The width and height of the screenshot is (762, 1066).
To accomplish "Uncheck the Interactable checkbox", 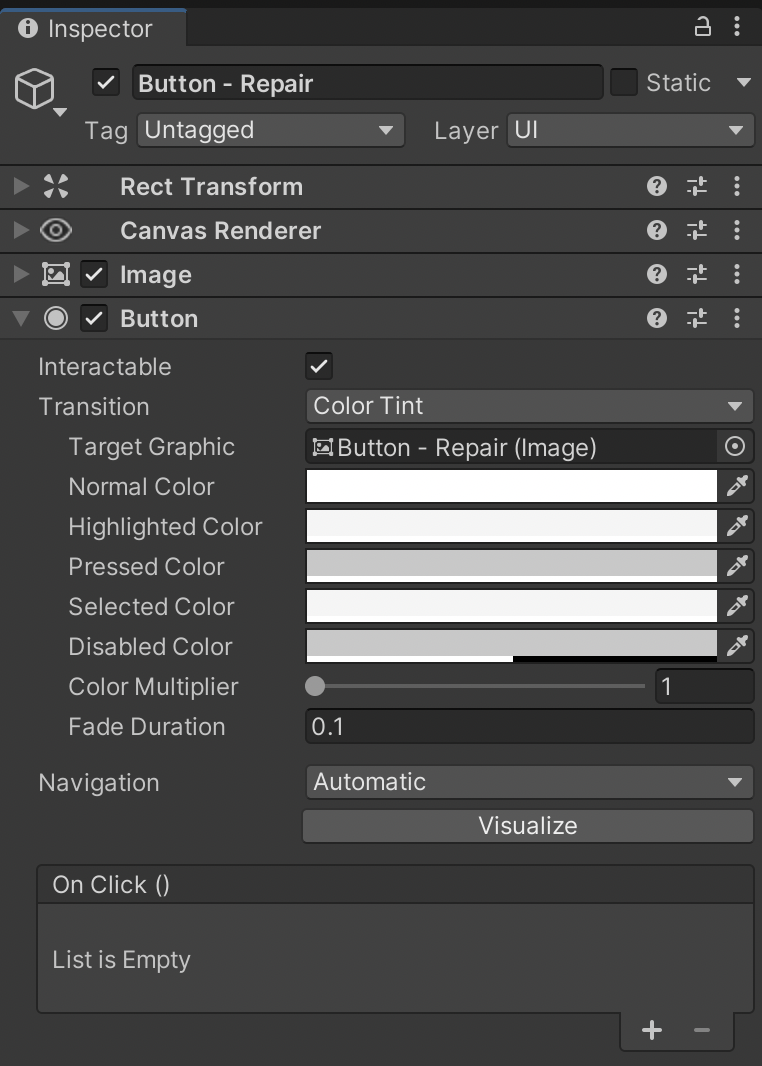I will 319,367.
